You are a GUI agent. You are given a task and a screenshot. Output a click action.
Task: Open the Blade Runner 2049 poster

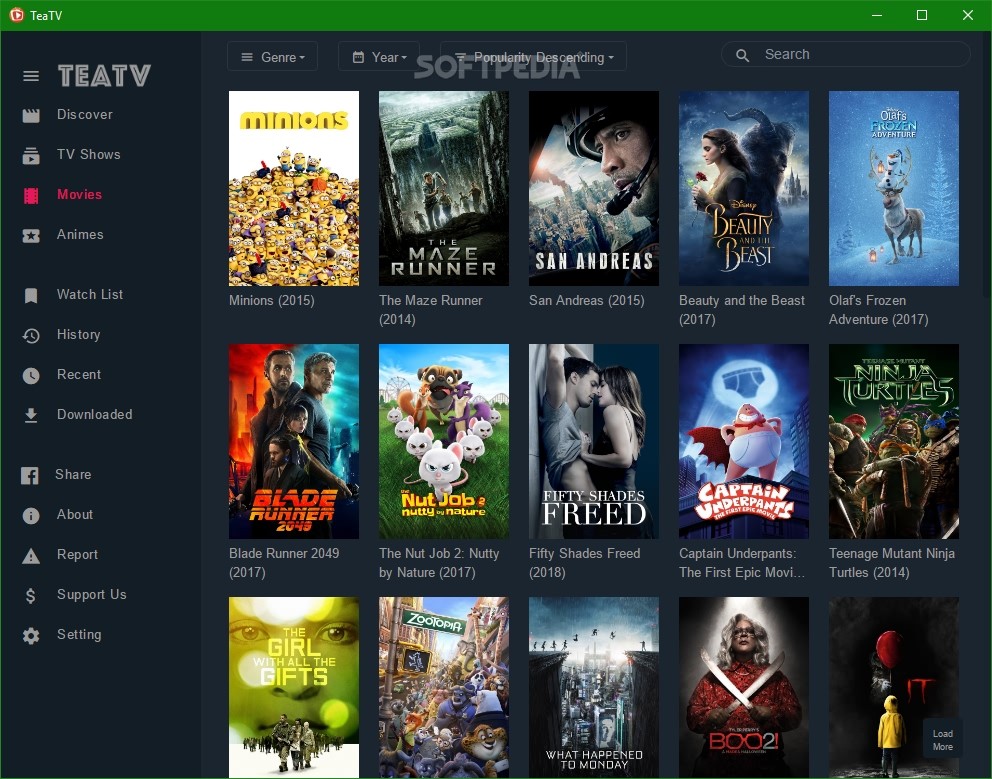(294, 441)
